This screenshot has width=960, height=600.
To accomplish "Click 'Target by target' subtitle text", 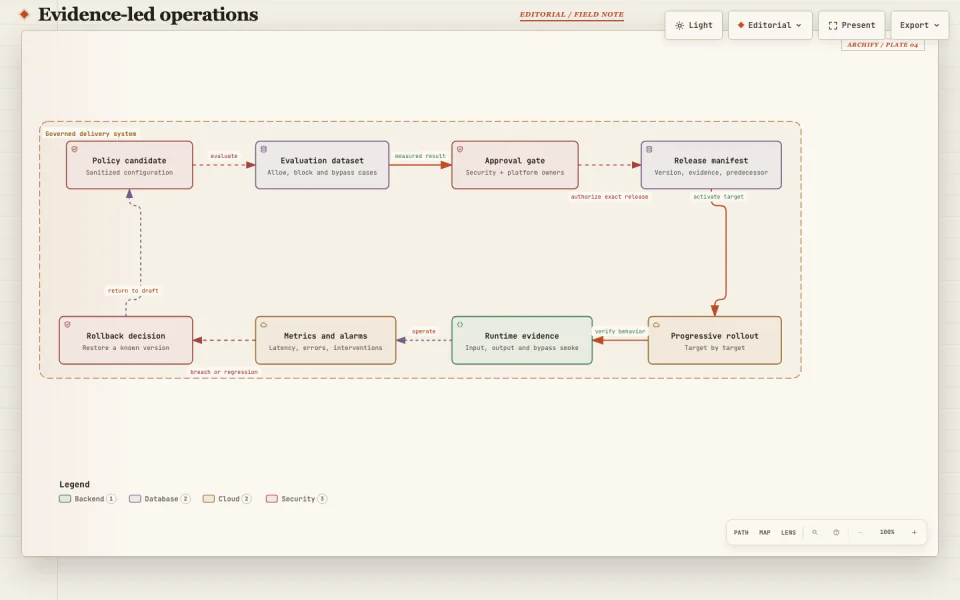I will [714, 348].
